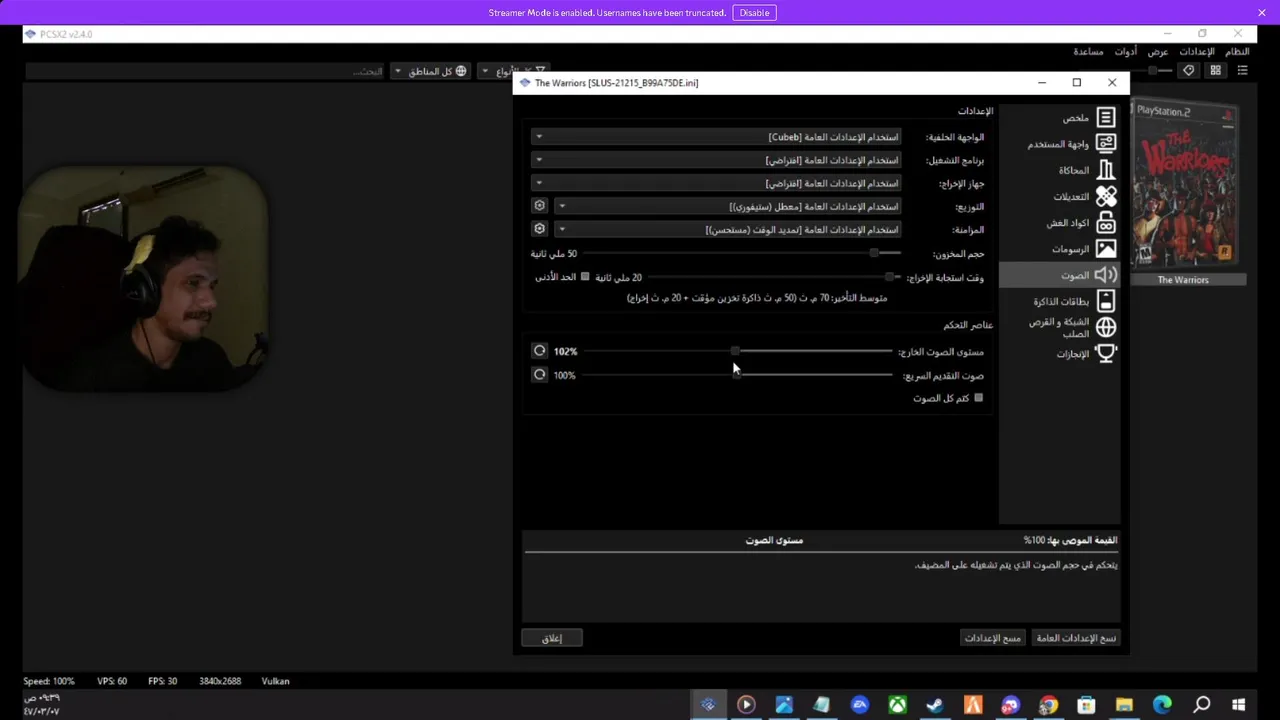Image resolution: width=1280 pixels, height=720 pixels.
Task: Click the output latency (وقت استجابة الإخراج) slider
Action: (773, 277)
